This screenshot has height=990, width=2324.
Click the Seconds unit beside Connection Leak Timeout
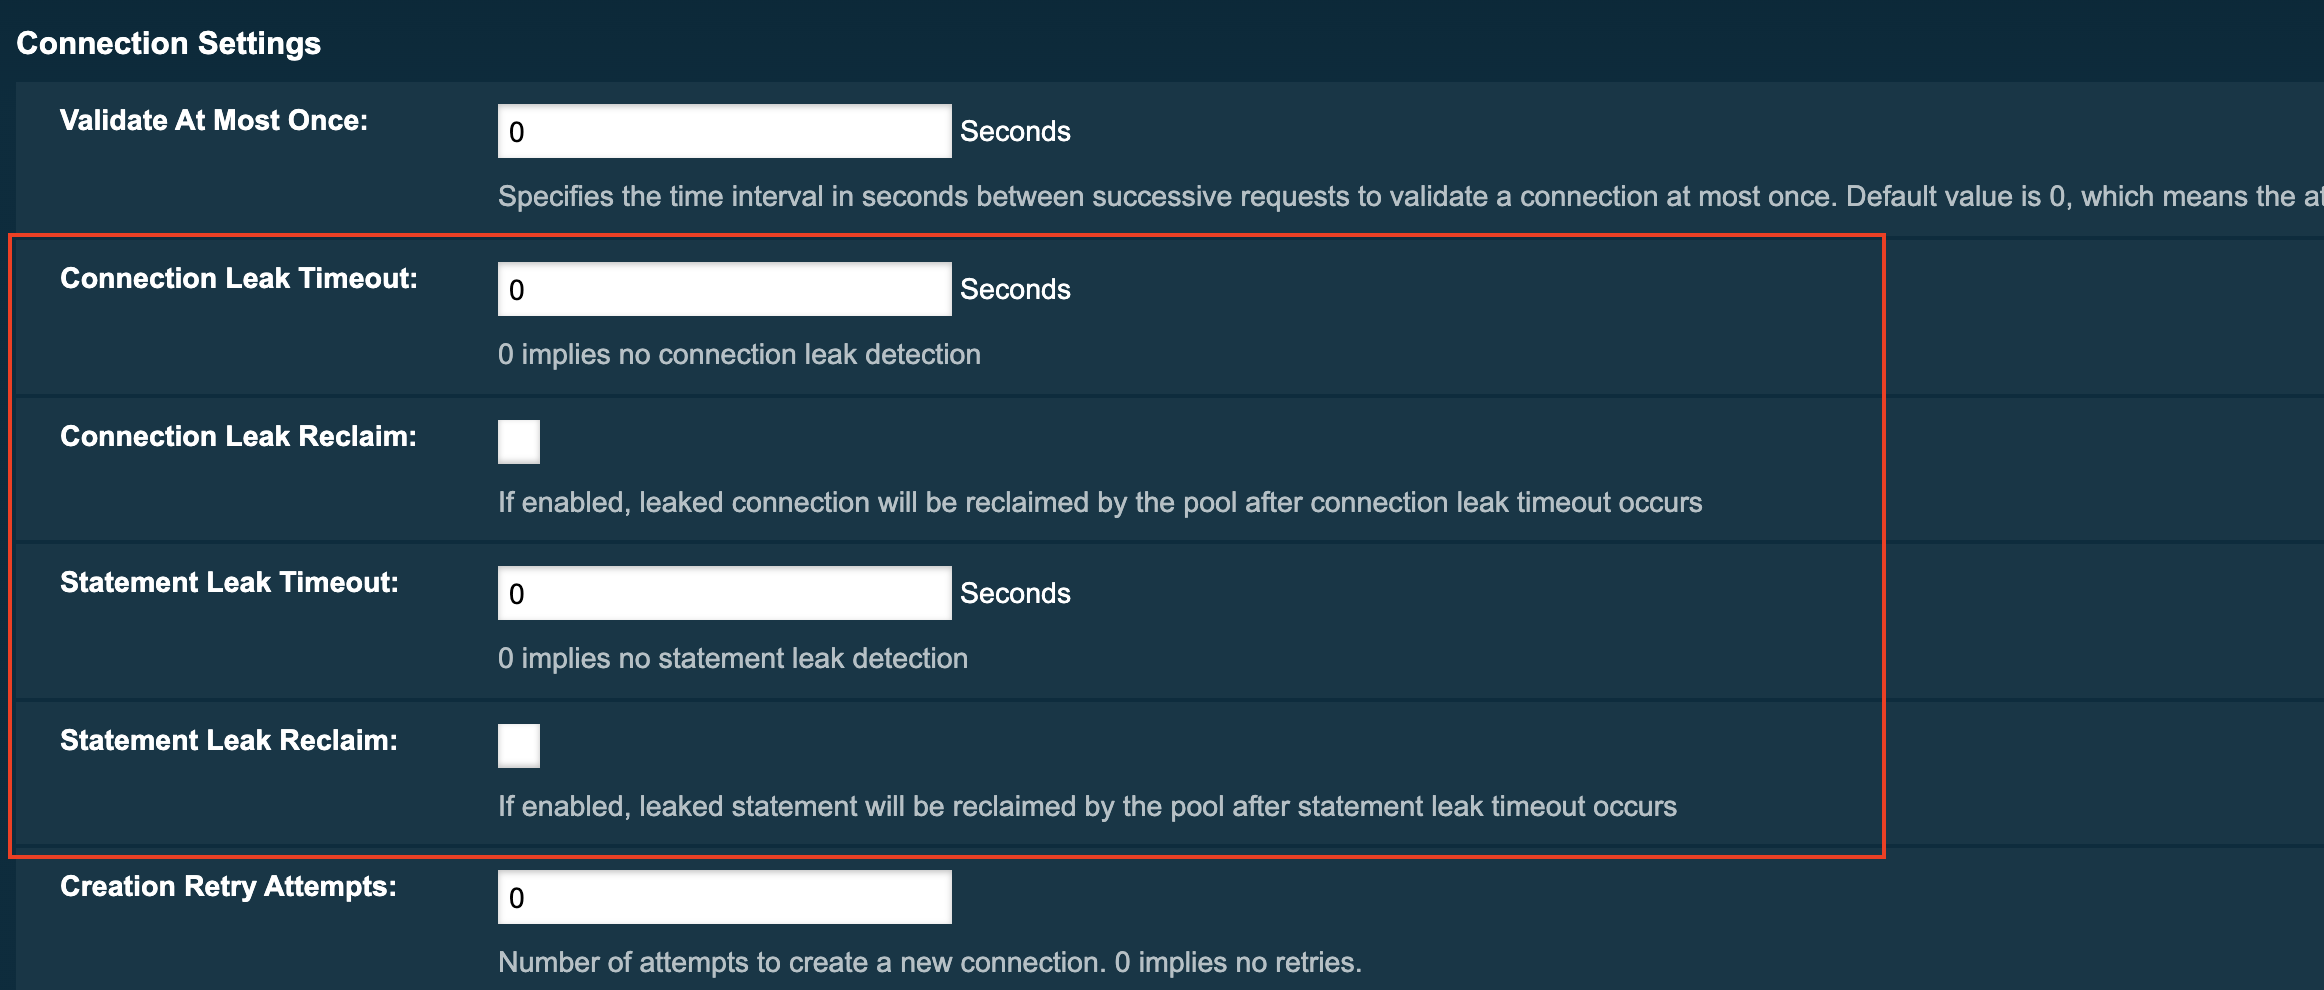point(1014,289)
